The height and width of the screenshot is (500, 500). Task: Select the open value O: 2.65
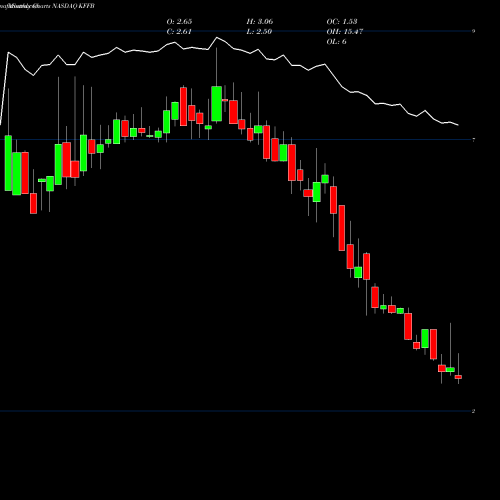(x=179, y=22)
